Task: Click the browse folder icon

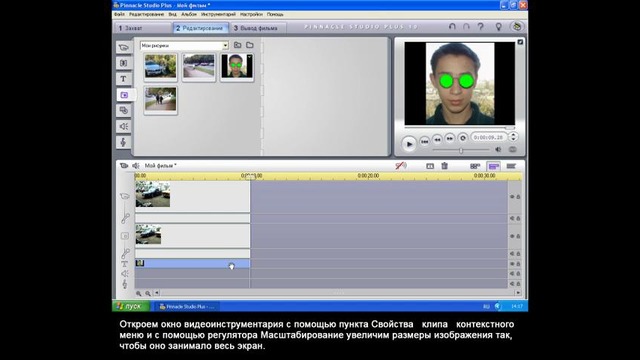Action: (250, 45)
